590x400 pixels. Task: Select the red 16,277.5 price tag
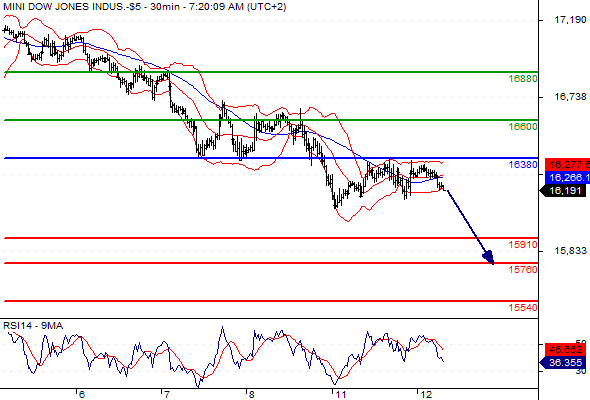point(567,164)
